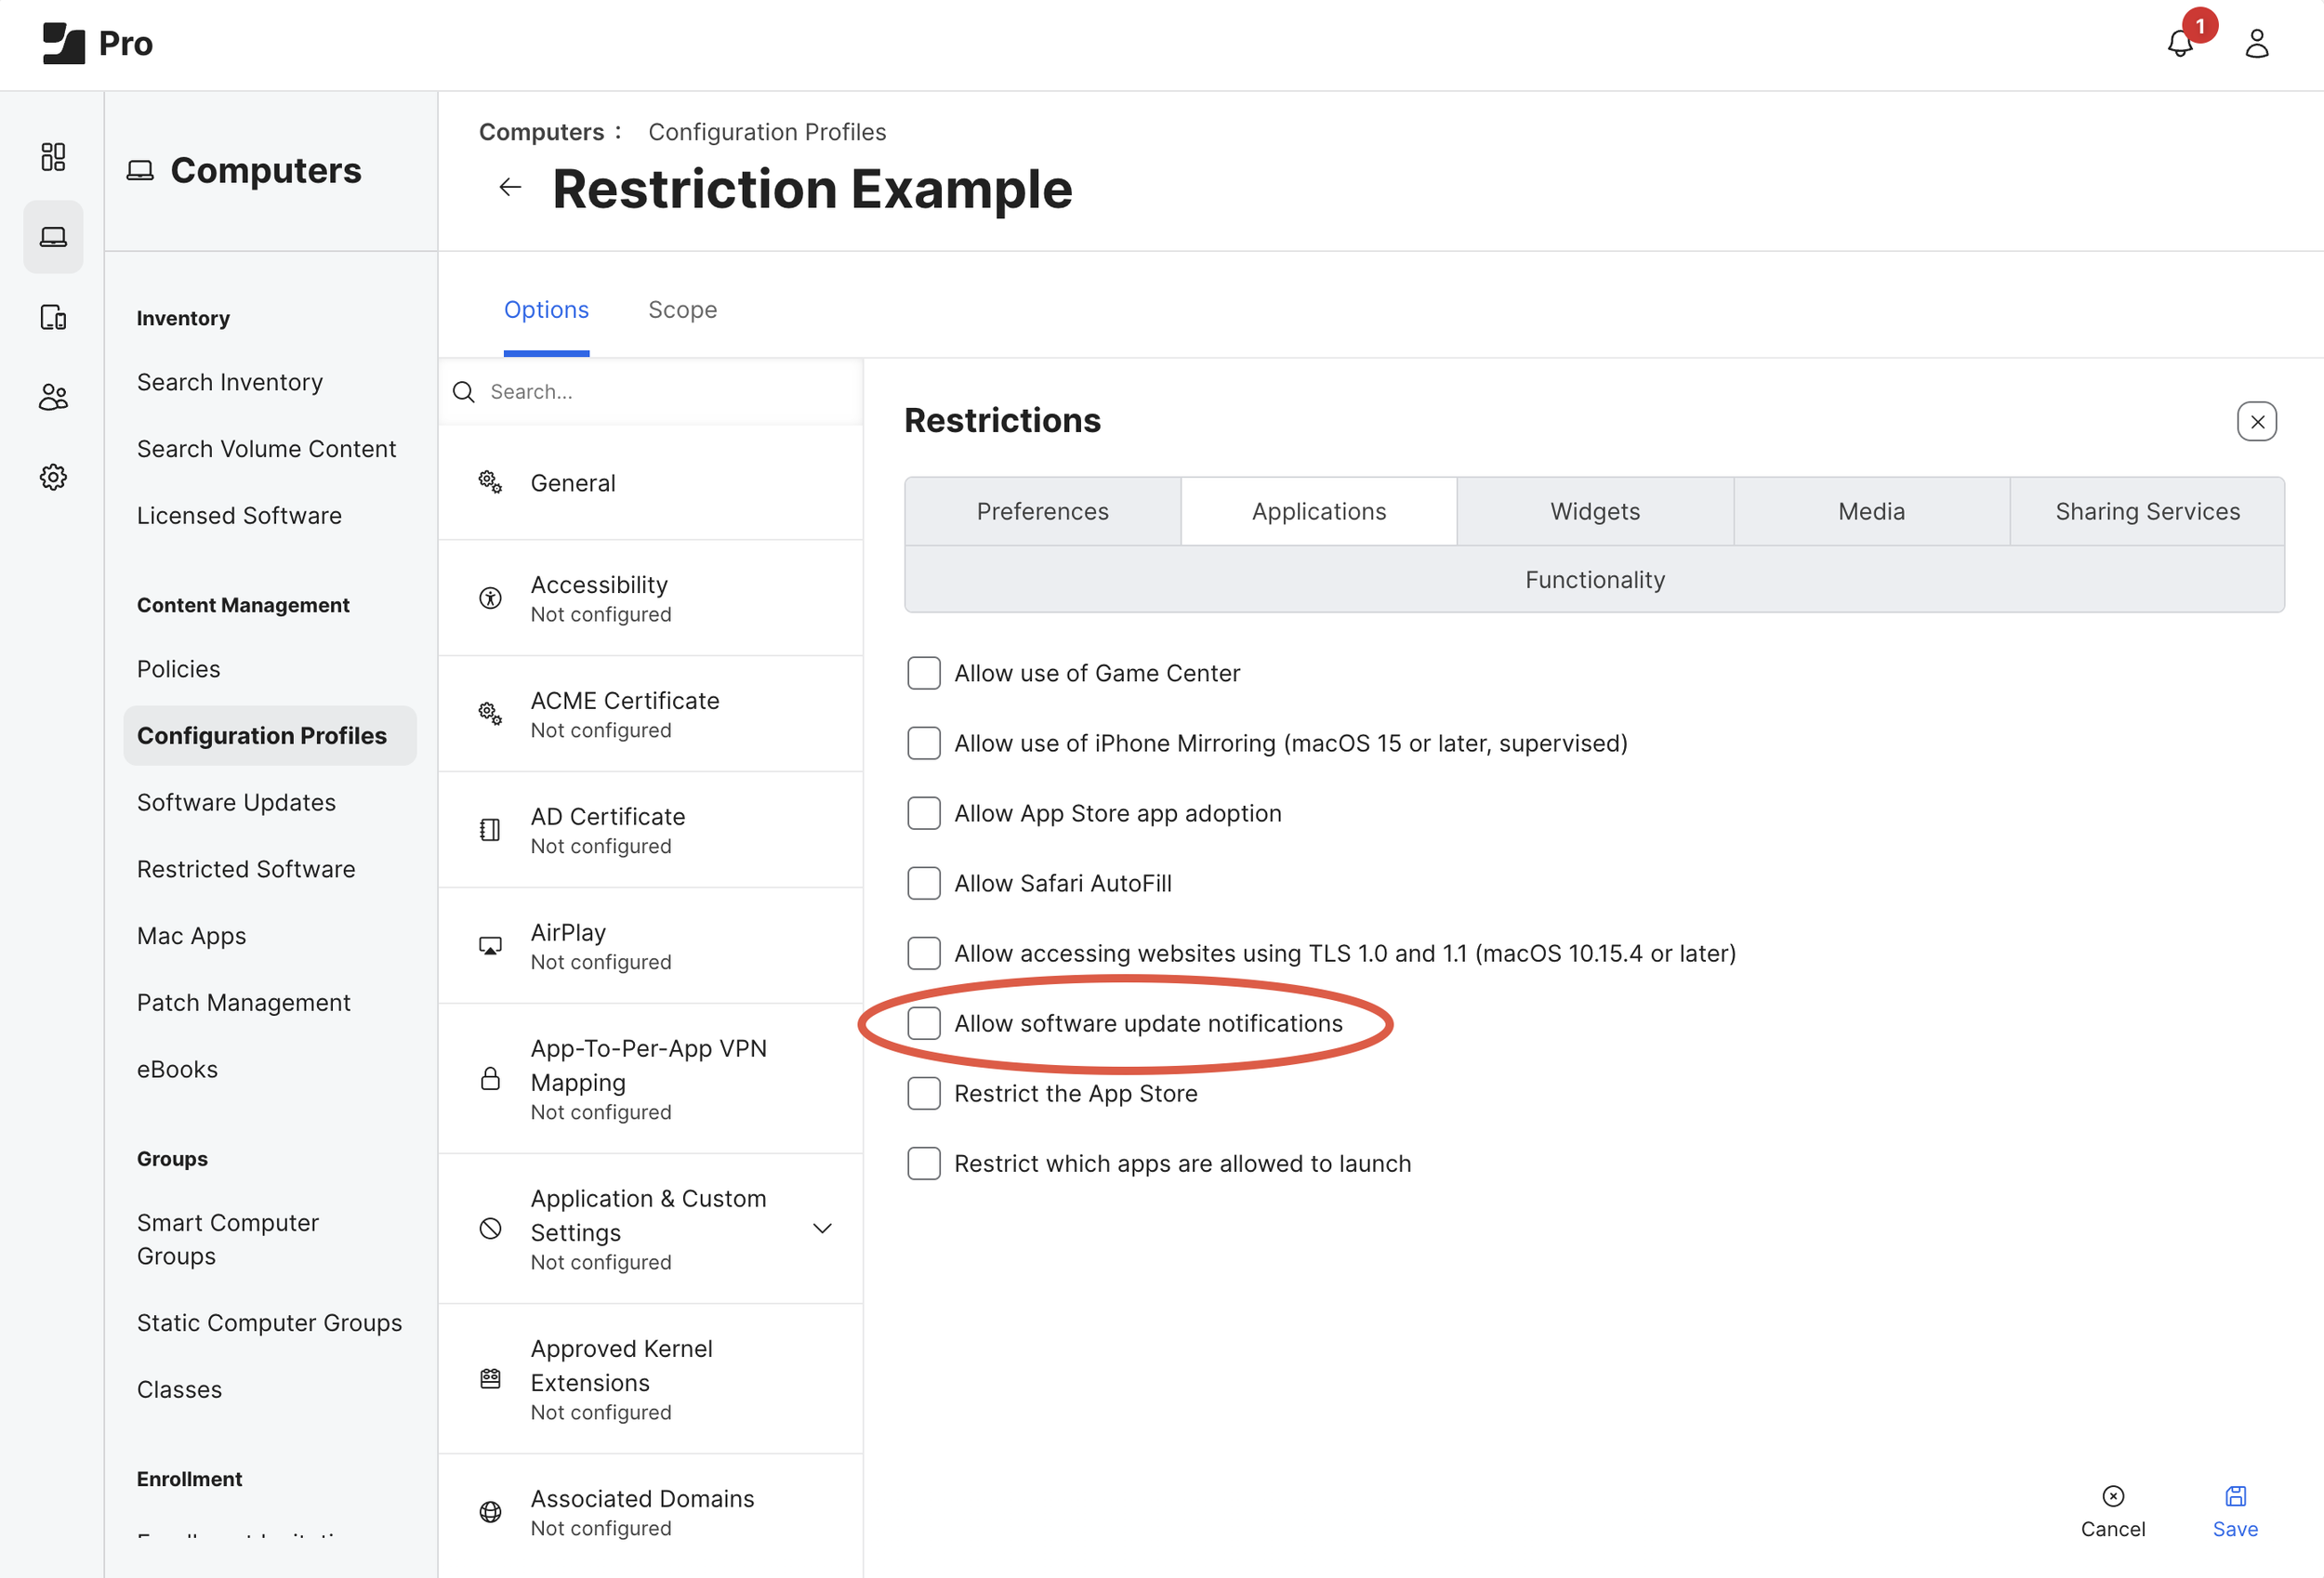2324x1578 pixels.
Task: Switch to the Scope tab
Action: pyautogui.click(x=682, y=310)
